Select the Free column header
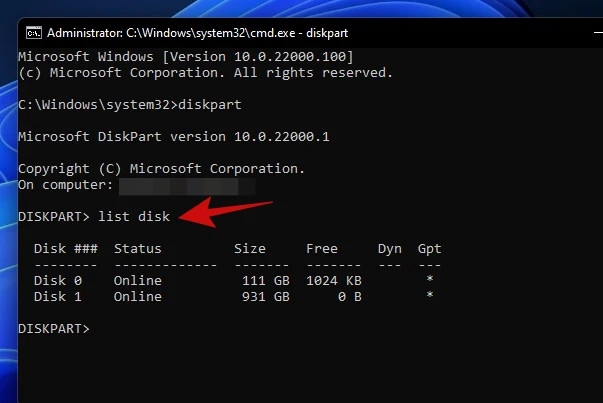Image resolution: width=603 pixels, height=403 pixels. [x=322, y=249]
